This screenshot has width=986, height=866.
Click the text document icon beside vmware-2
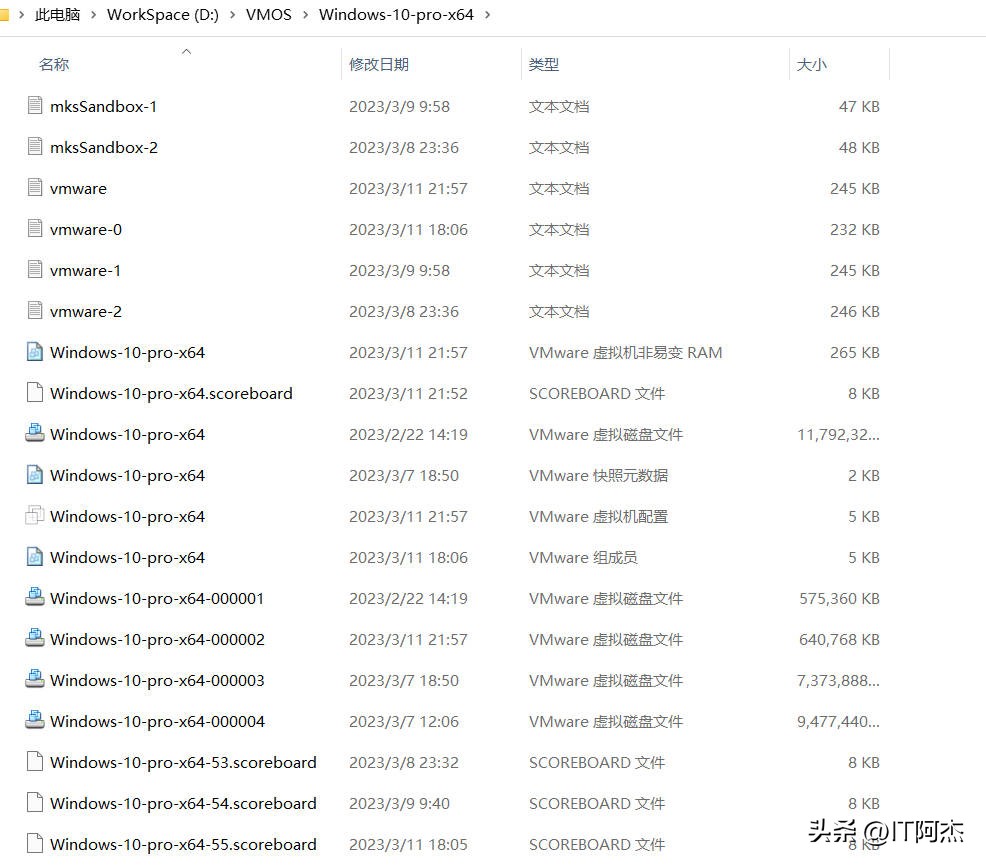pos(35,311)
